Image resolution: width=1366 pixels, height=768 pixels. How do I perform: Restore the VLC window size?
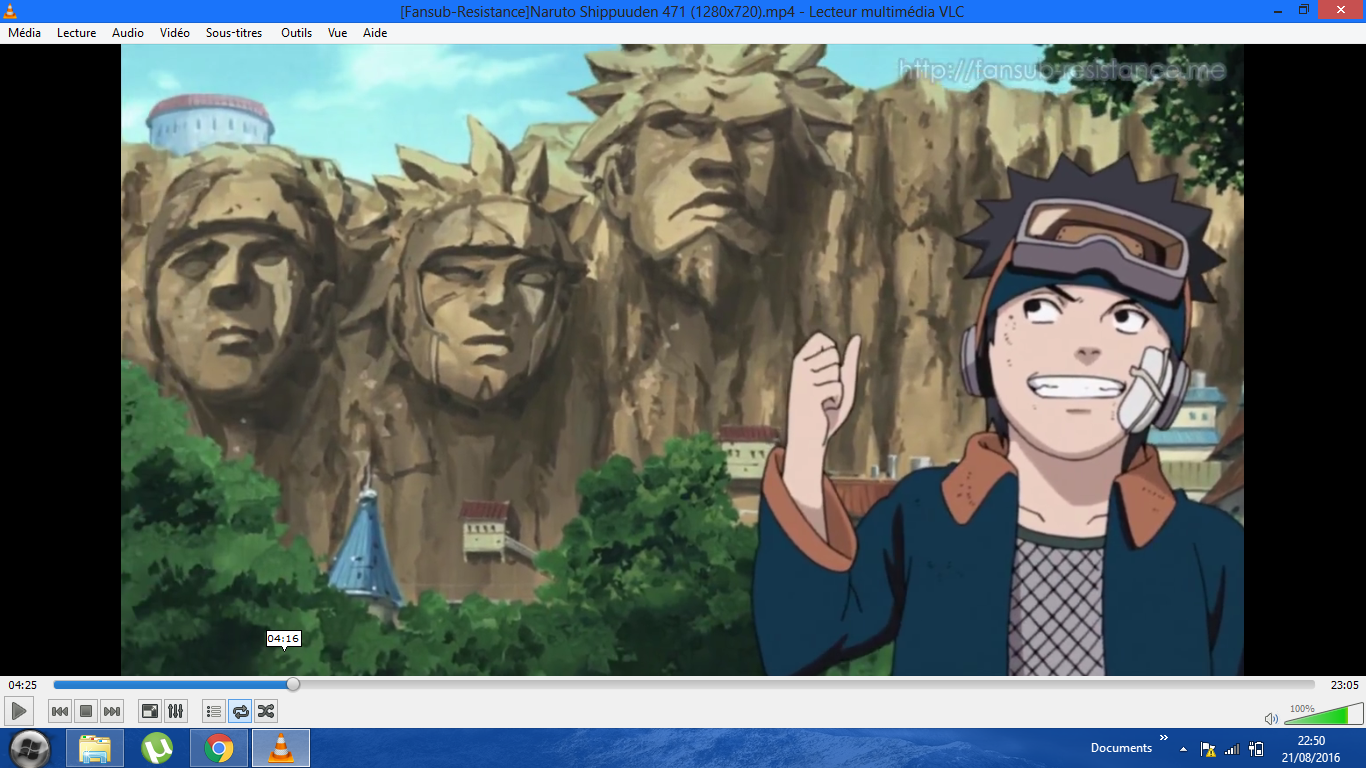(1304, 9)
